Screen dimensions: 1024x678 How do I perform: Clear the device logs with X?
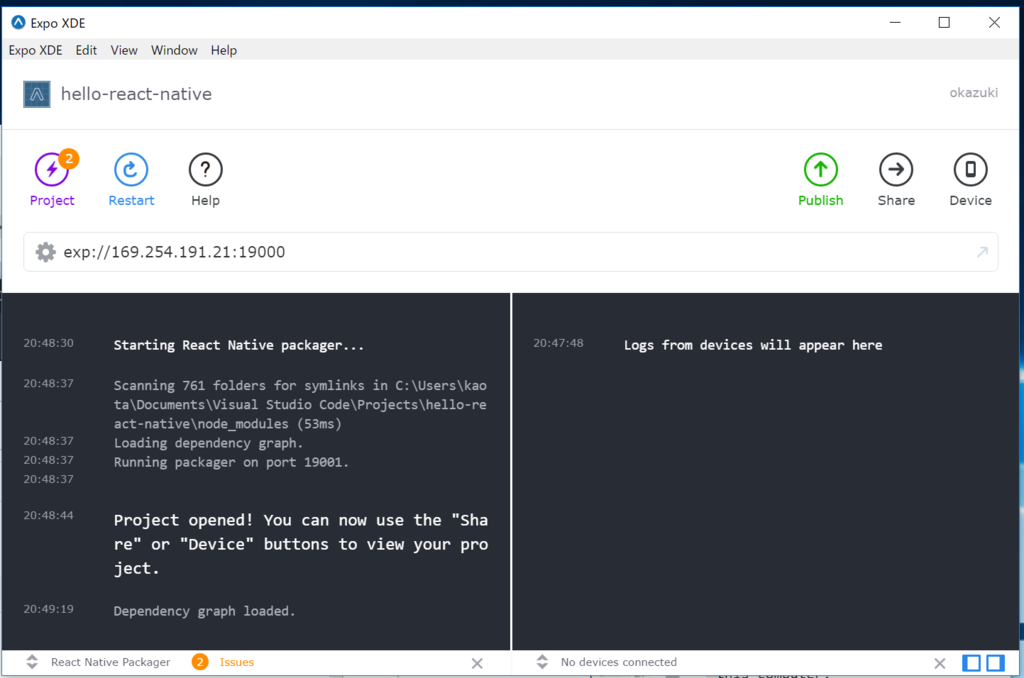coord(940,664)
